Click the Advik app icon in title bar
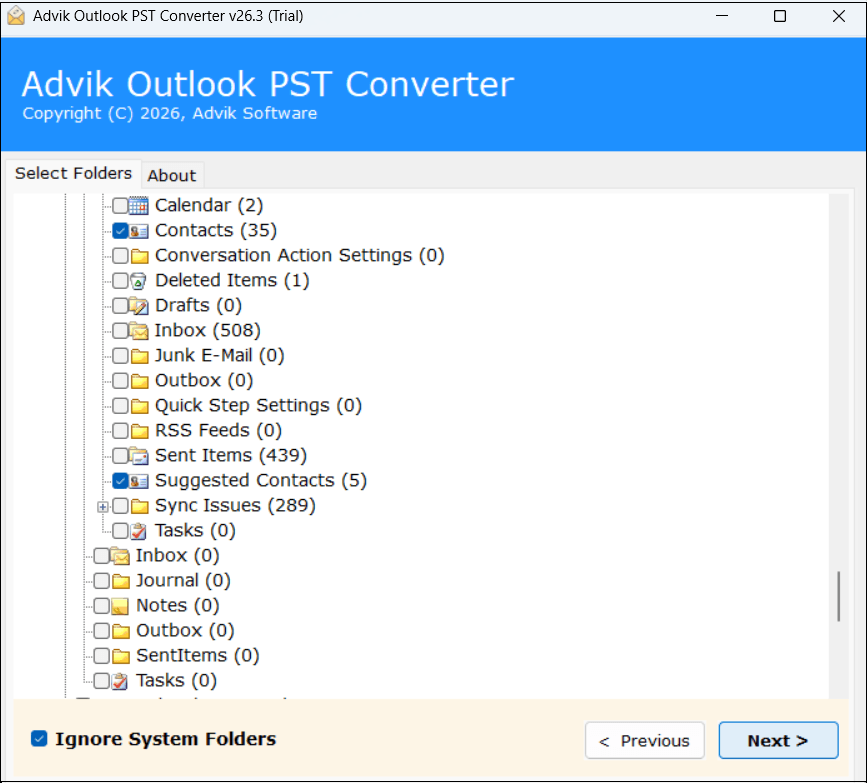The width and height of the screenshot is (867, 783). click(16, 16)
